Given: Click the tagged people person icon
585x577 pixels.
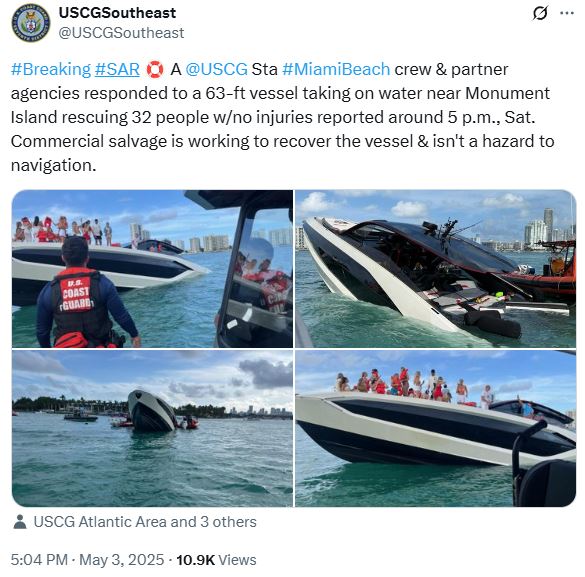Looking at the screenshot, I should 20,522.
